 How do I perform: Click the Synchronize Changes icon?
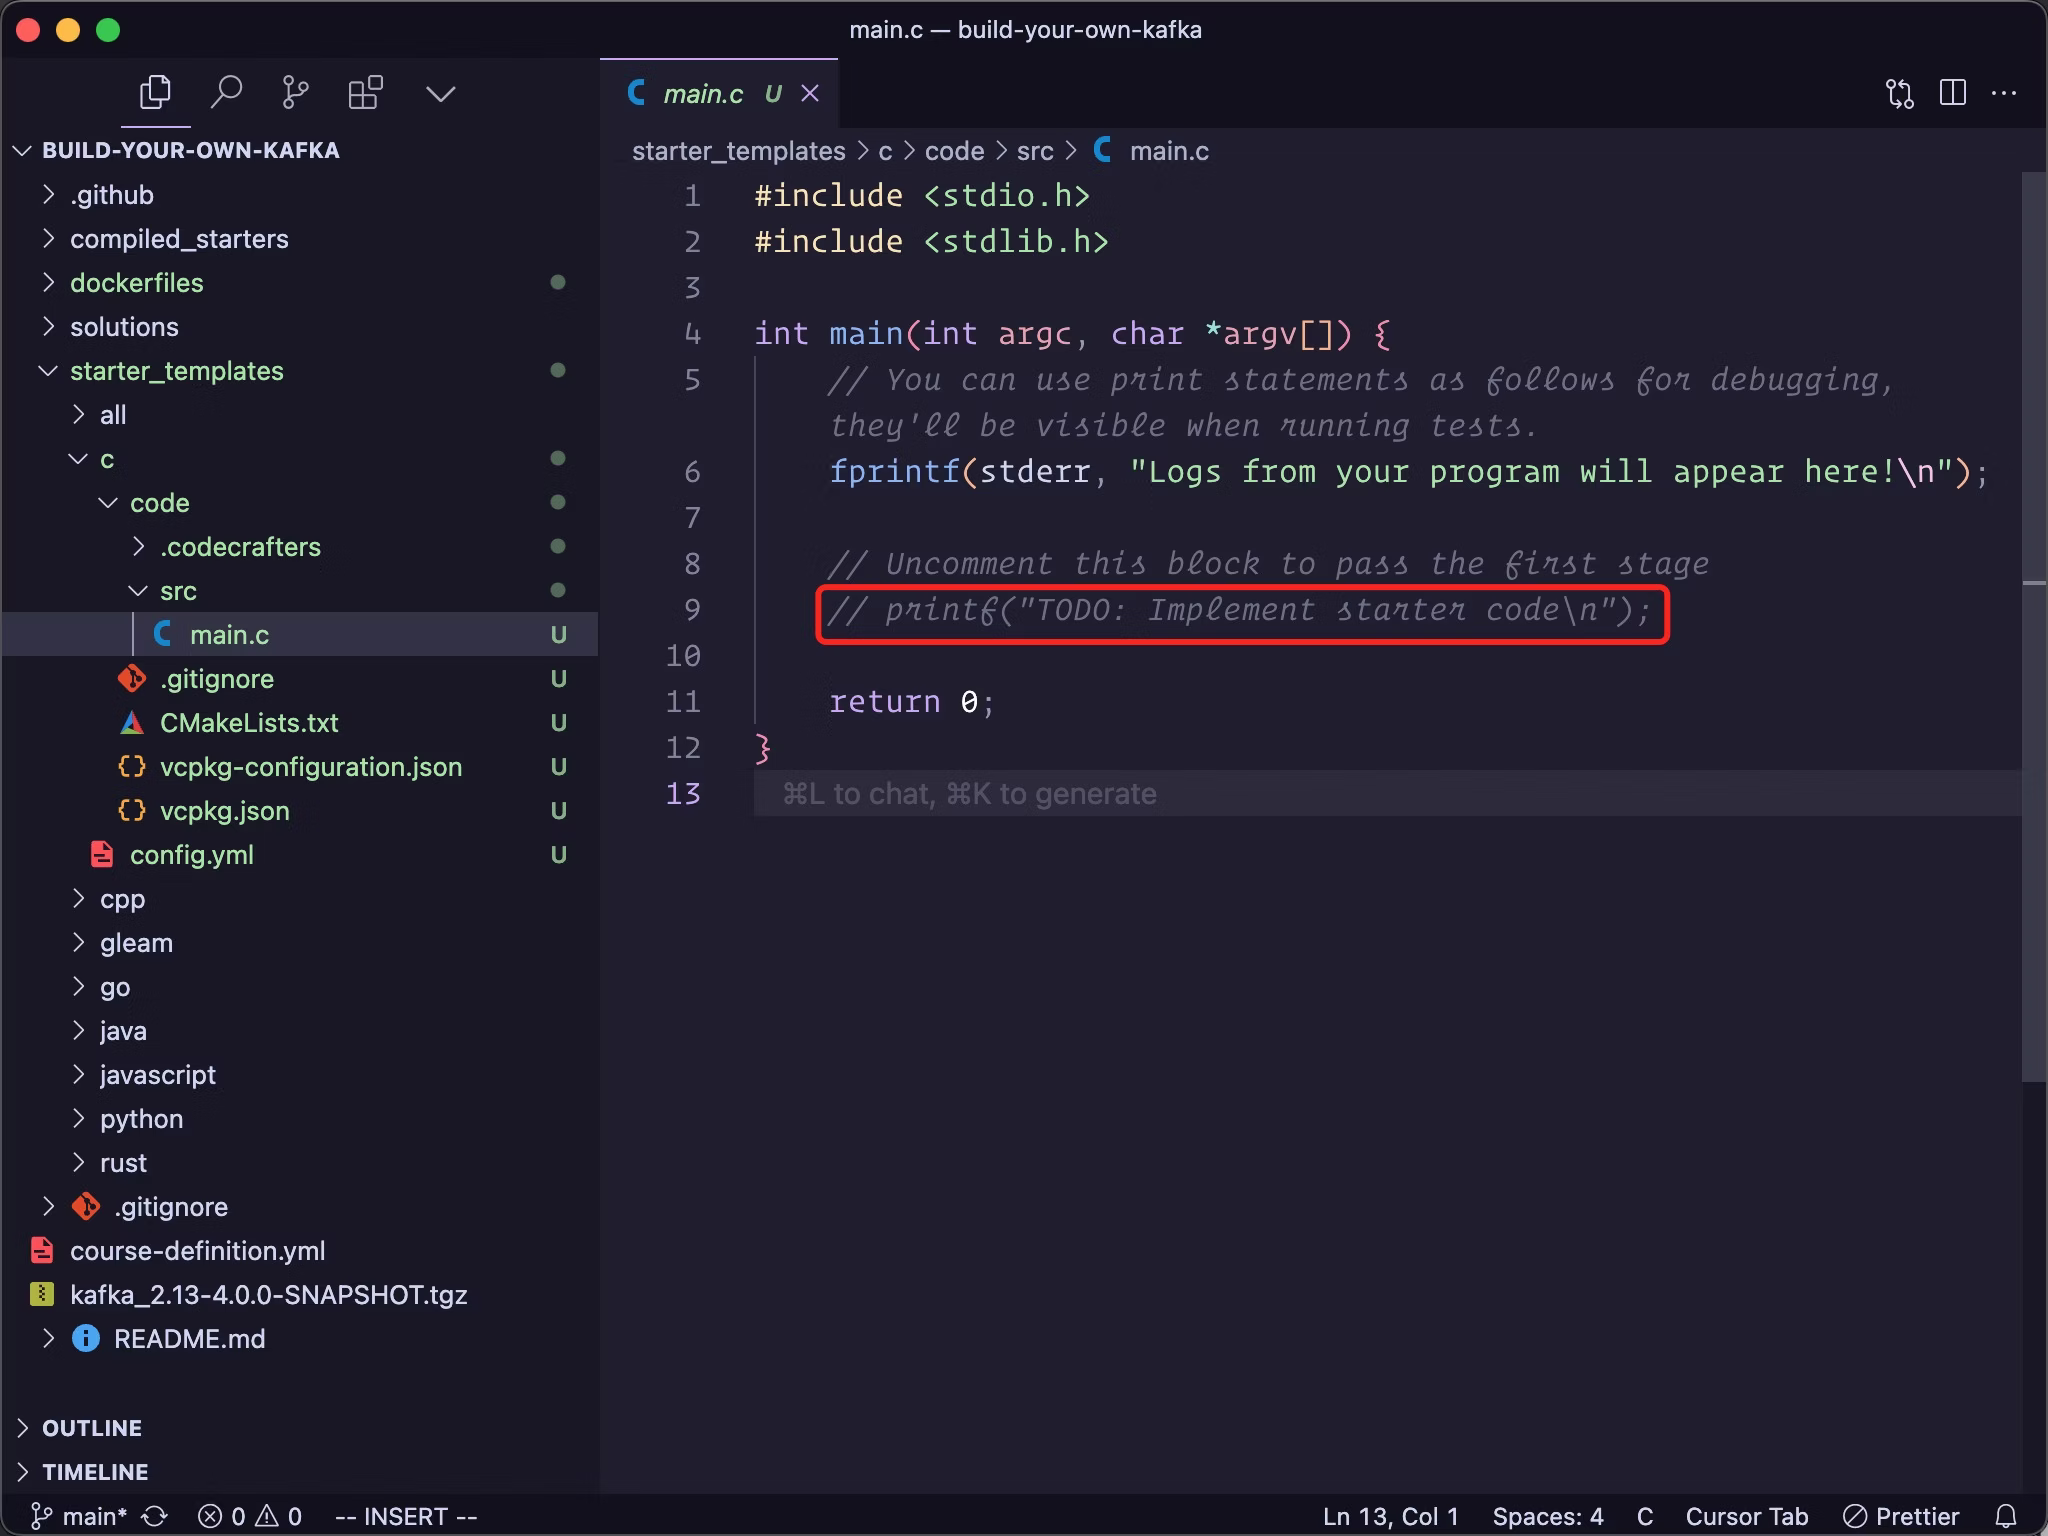[155, 1516]
